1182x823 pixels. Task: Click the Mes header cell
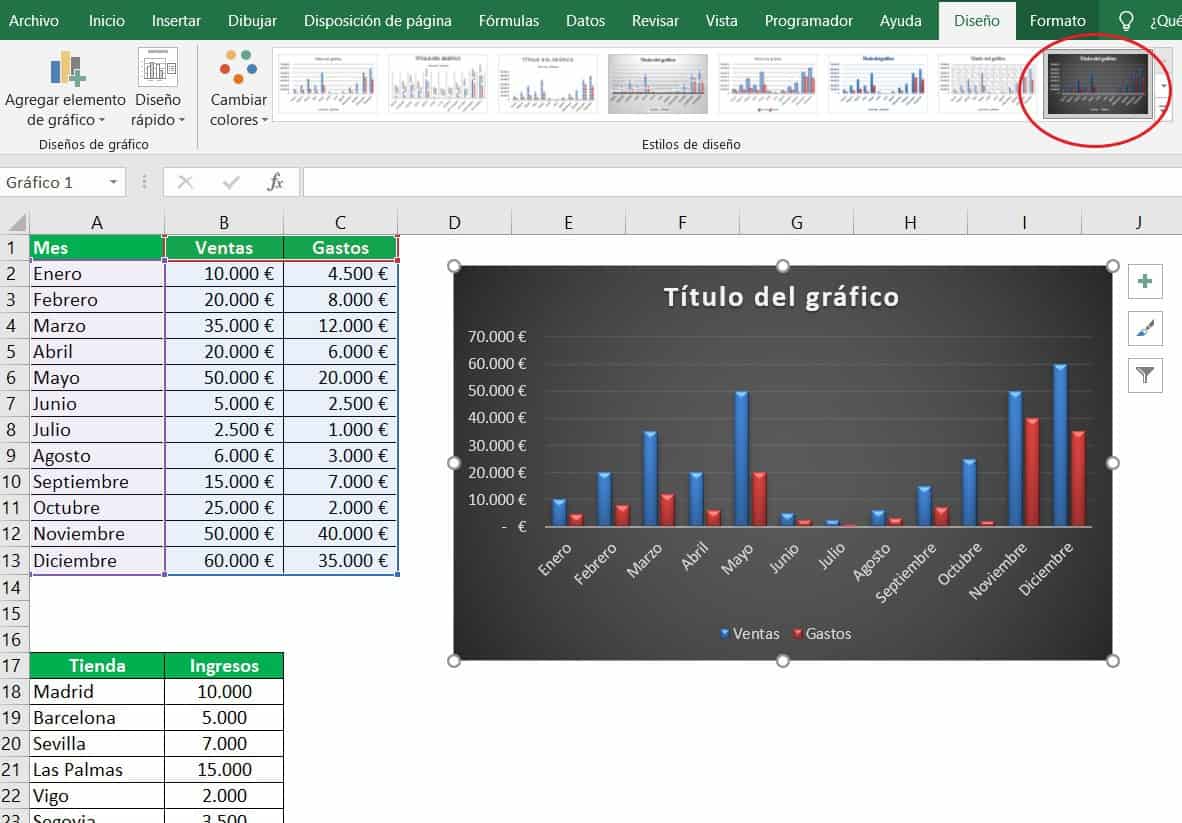(x=96, y=248)
